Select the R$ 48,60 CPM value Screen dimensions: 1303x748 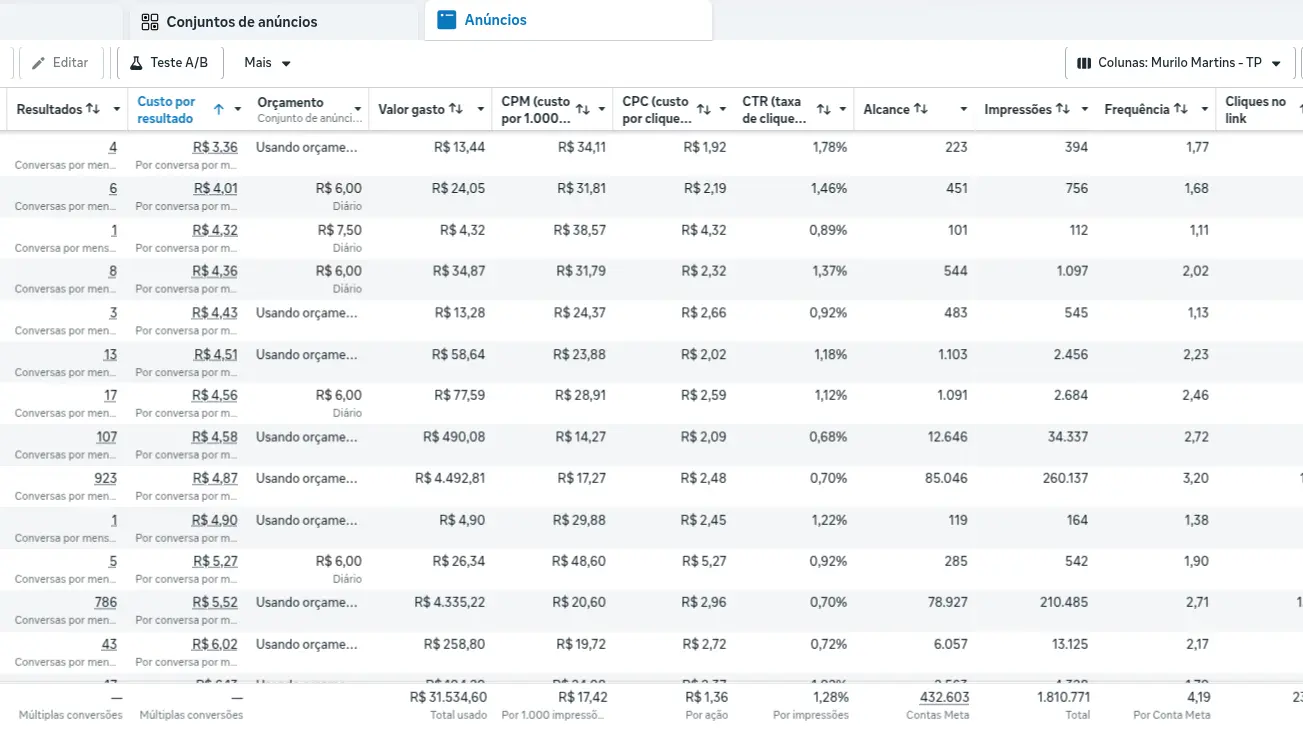tap(580, 561)
